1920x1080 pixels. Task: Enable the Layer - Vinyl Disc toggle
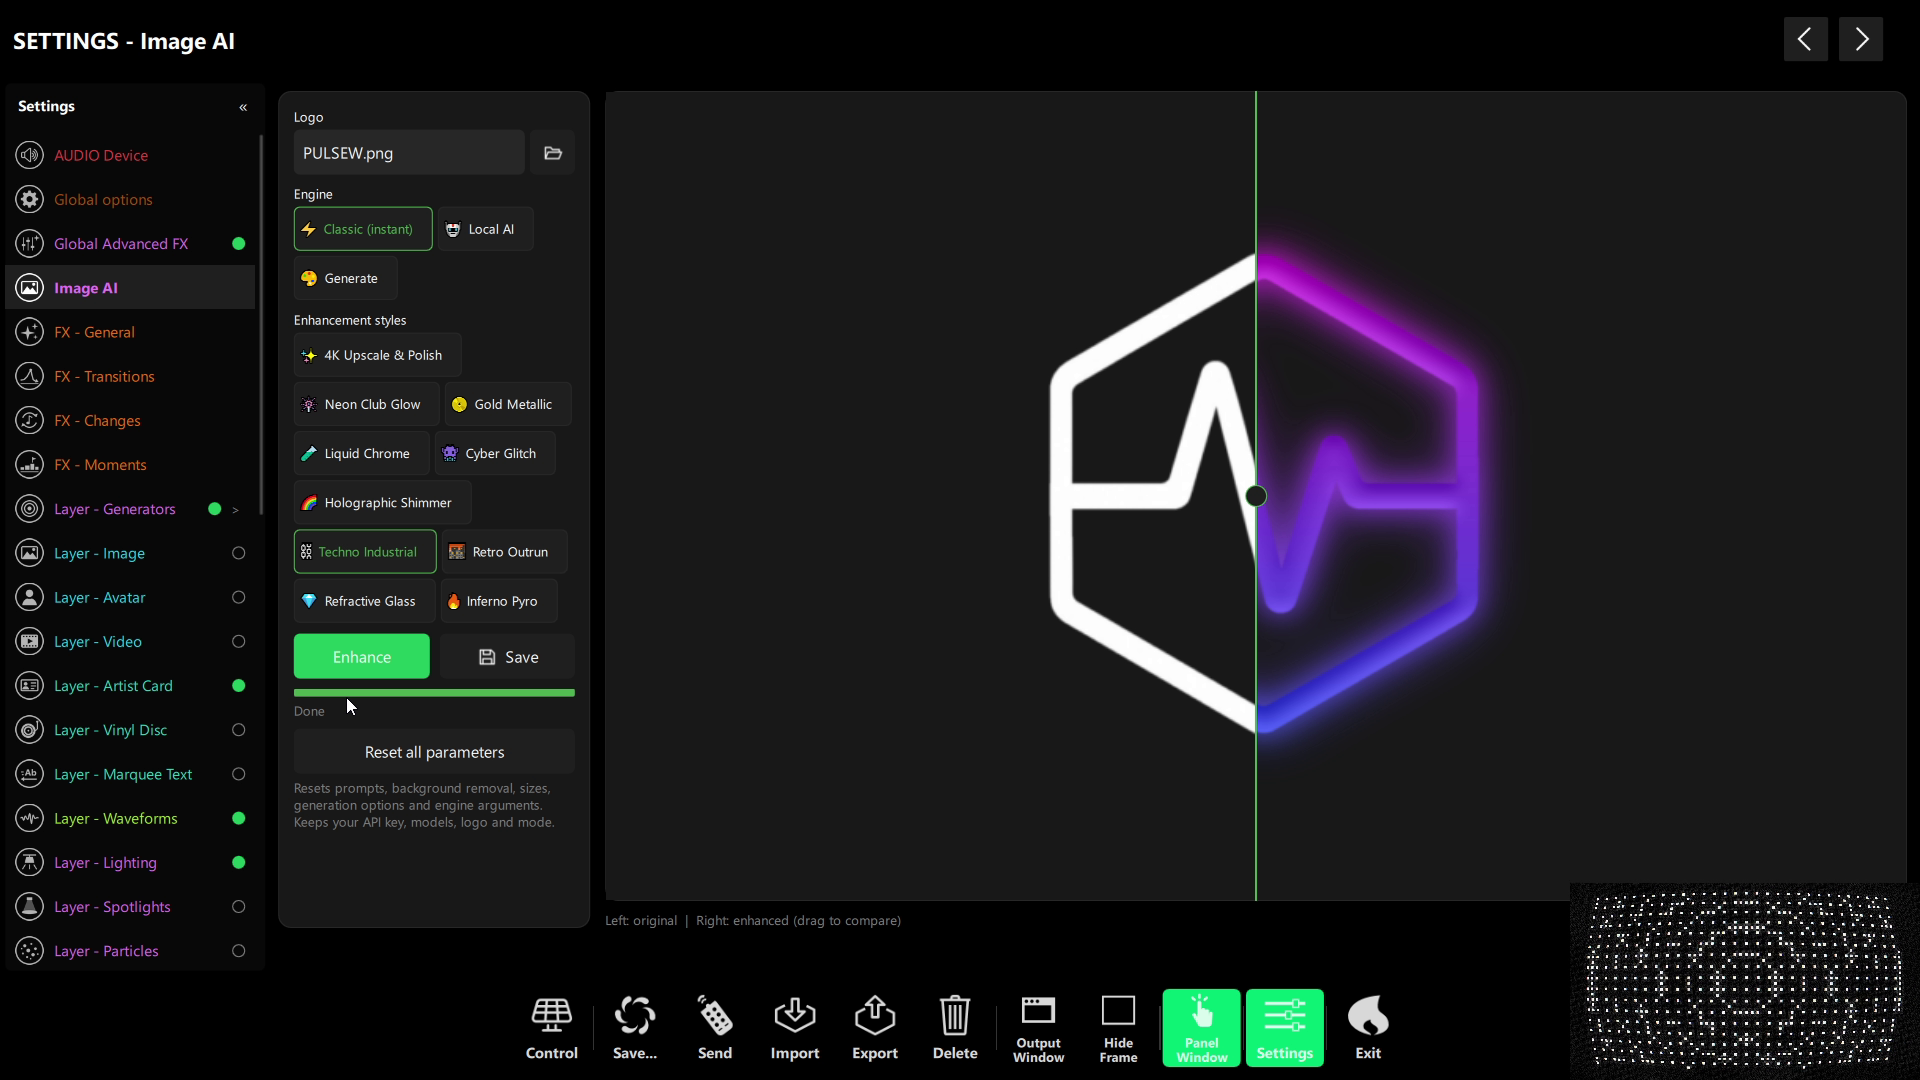pyautogui.click(x=238, y=730)
